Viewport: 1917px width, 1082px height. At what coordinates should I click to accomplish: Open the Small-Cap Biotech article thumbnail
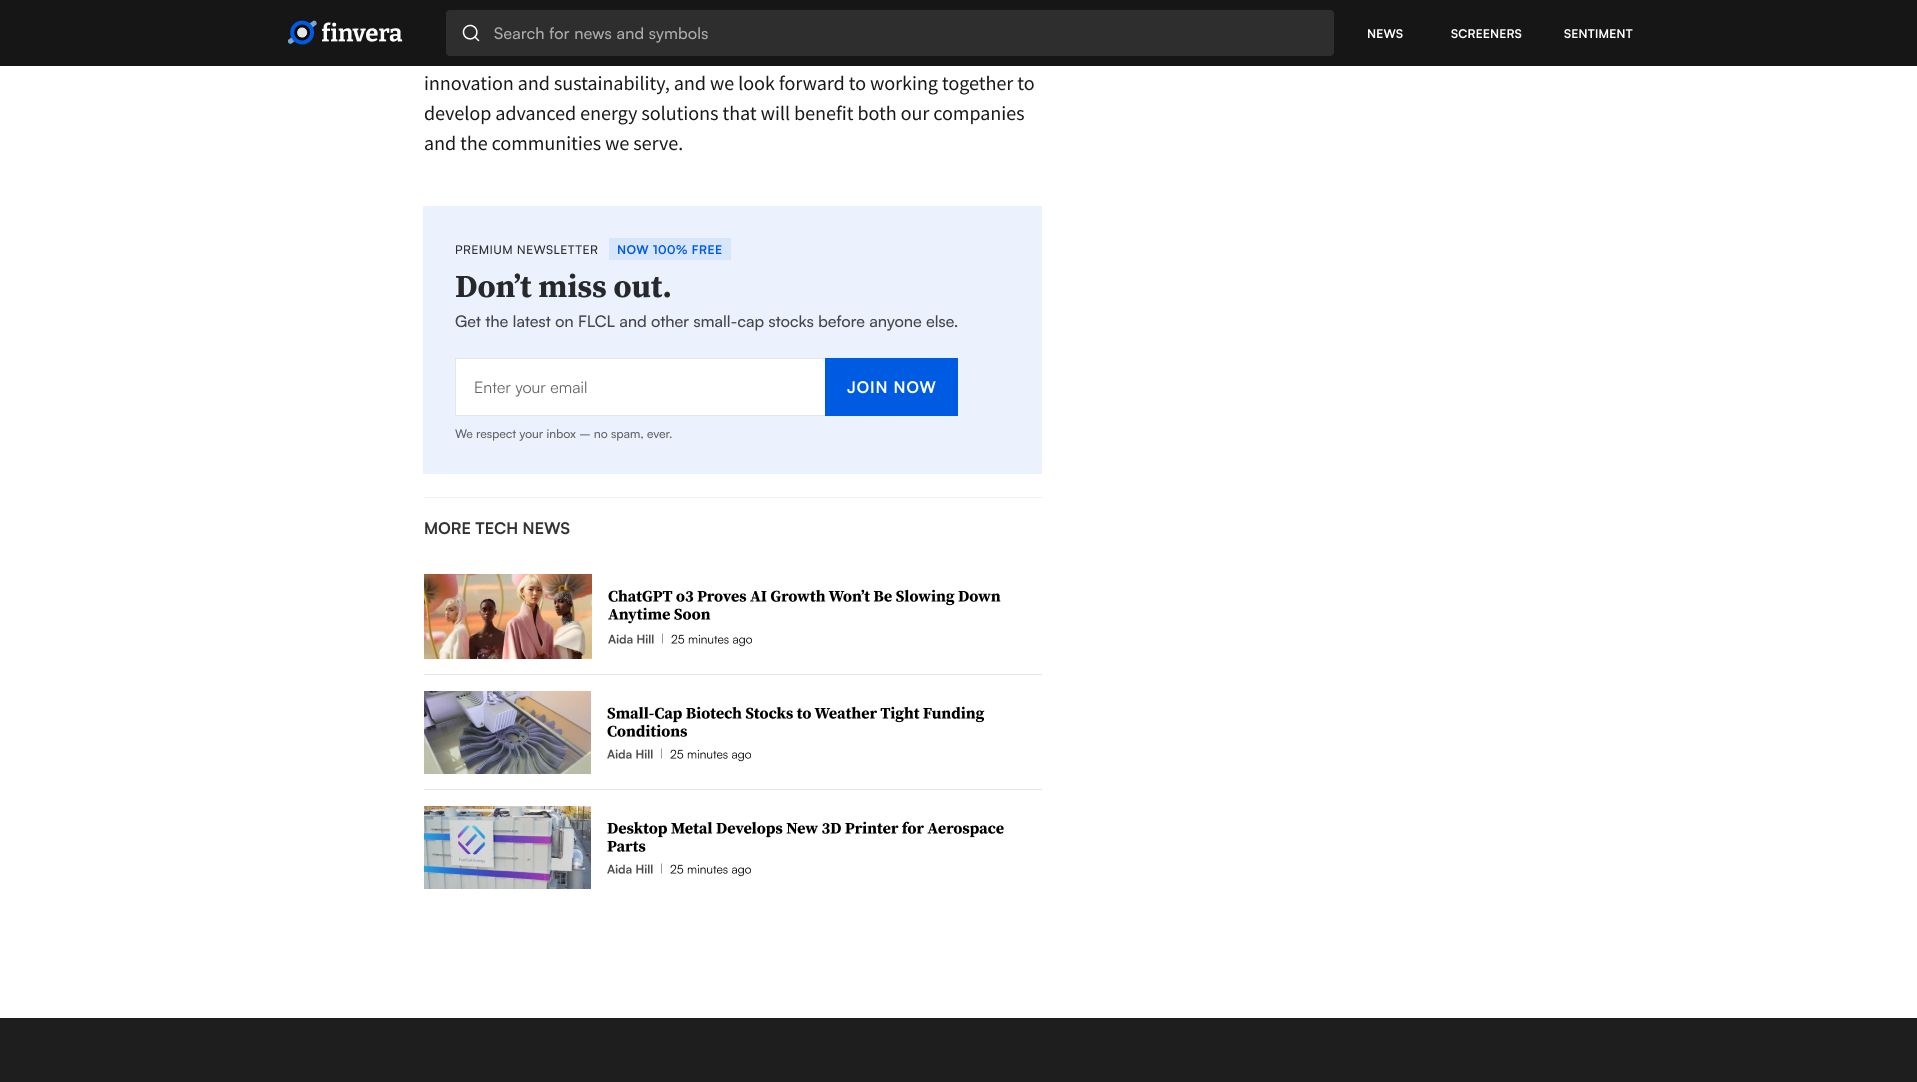tap(507, 732)
